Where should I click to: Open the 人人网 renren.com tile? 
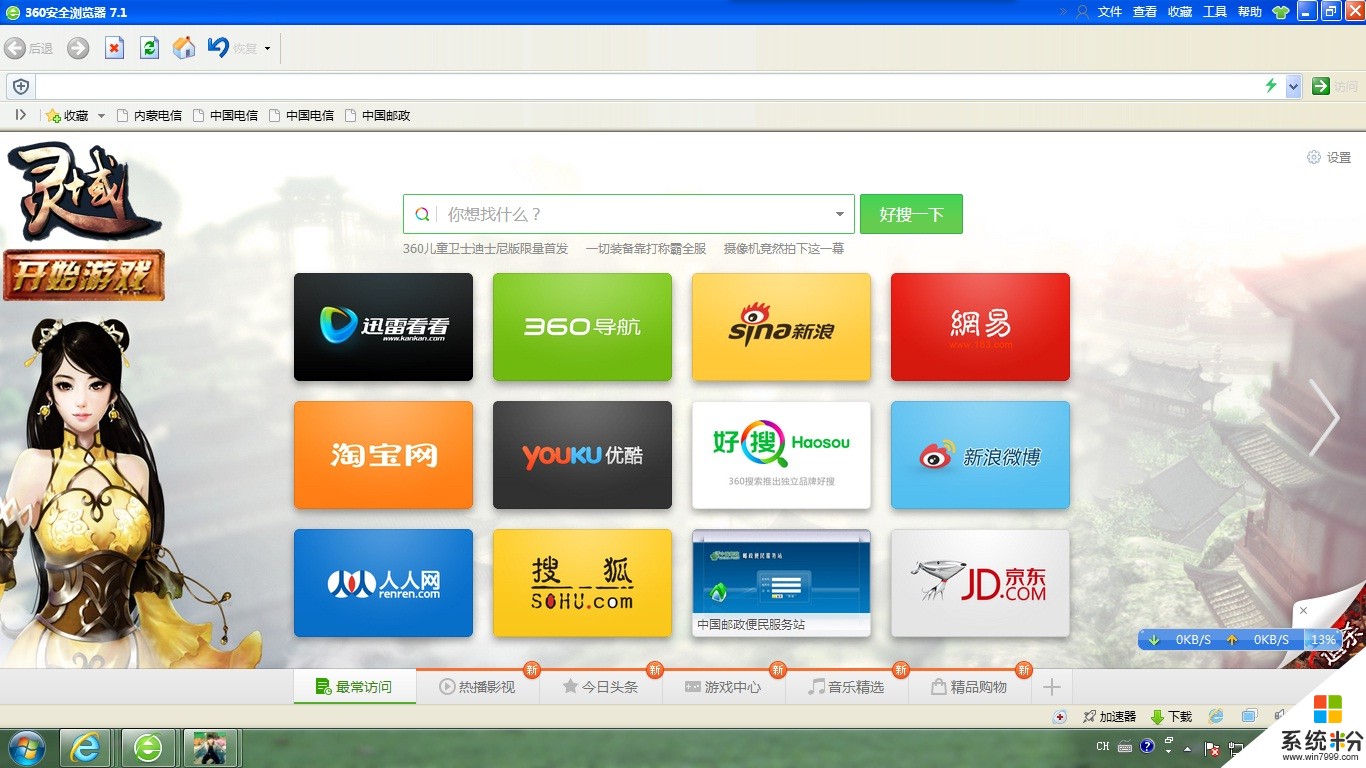(383, 583)
